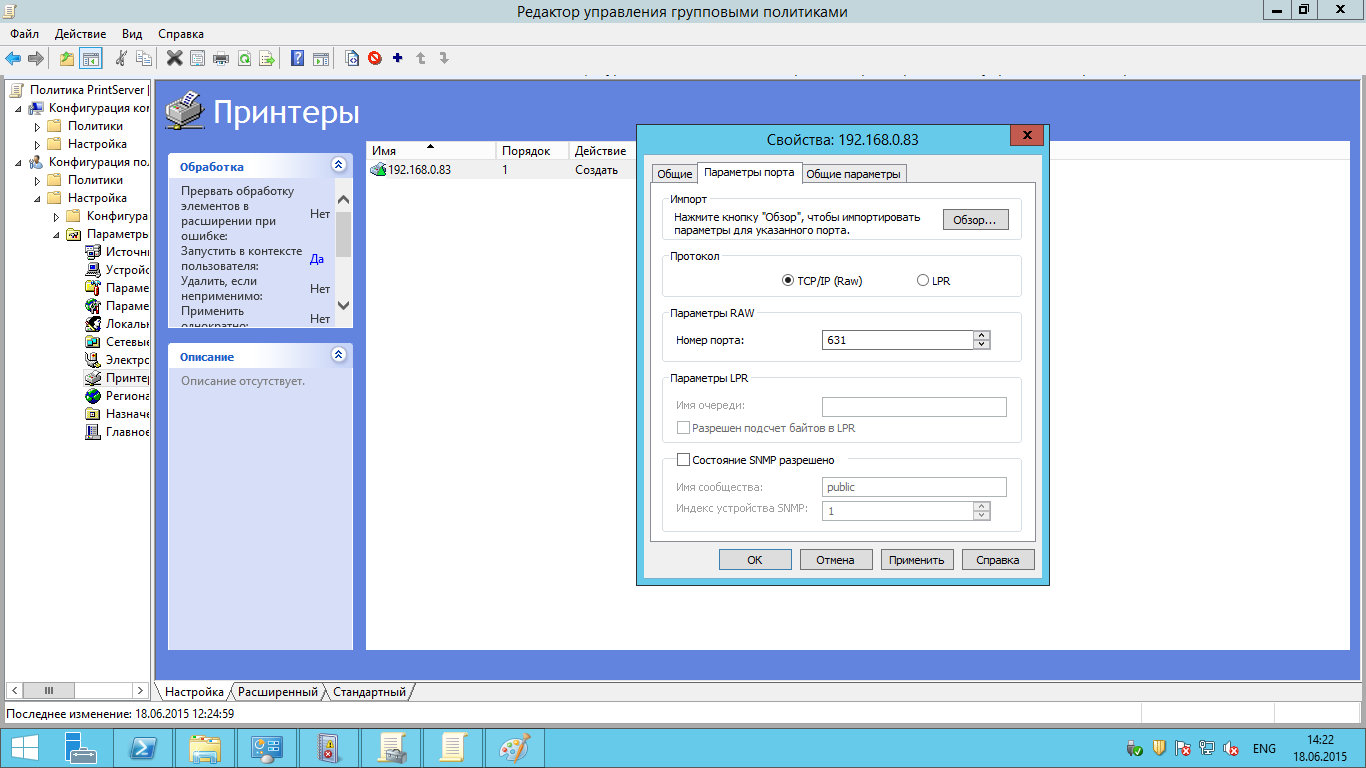The image size is (1366, 768).
Task: Click the display XML toolbar icon
Action: (351, 58)
